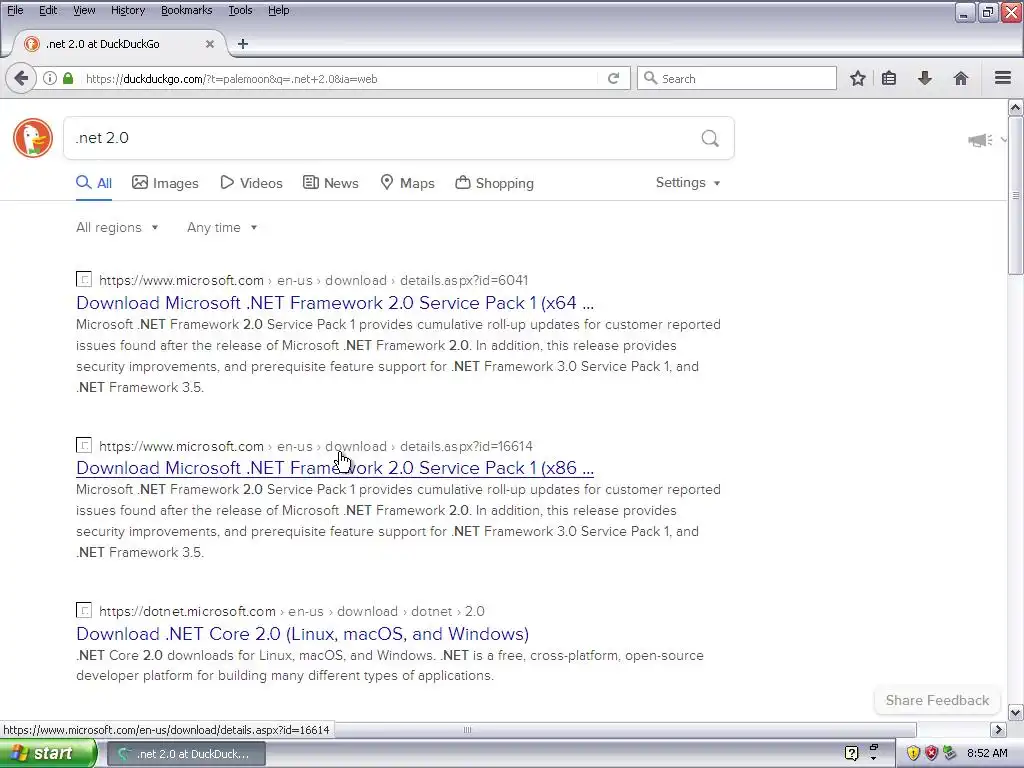Click the vertical scrollbar thumb
Image resolution: width=1024 pixels, height=768 pixels.
click(x=1016, y=195)
